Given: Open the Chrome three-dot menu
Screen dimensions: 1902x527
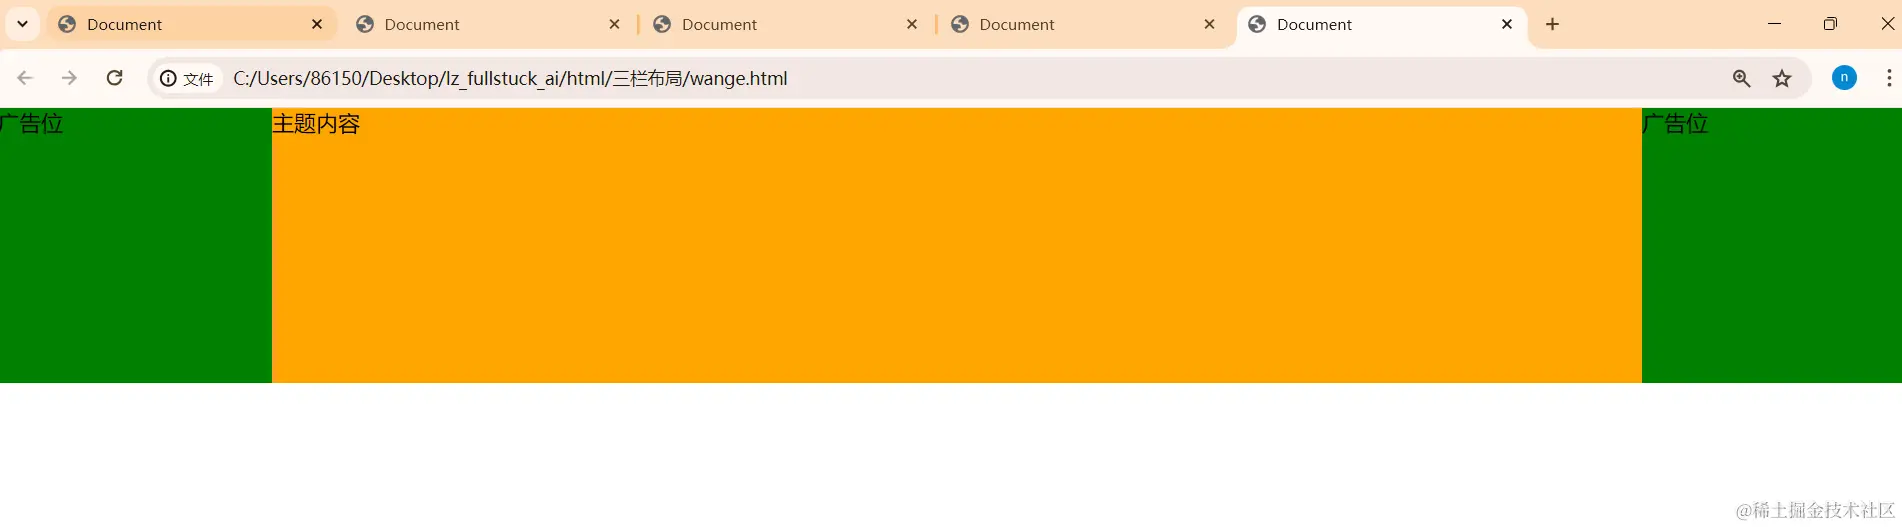Looking at the screenshot, I should coord(1888,78).
